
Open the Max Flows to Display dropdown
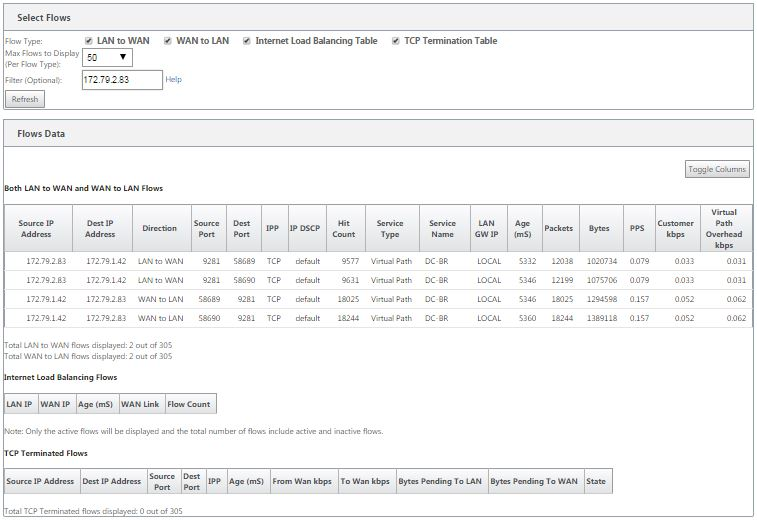pos(107,57)
